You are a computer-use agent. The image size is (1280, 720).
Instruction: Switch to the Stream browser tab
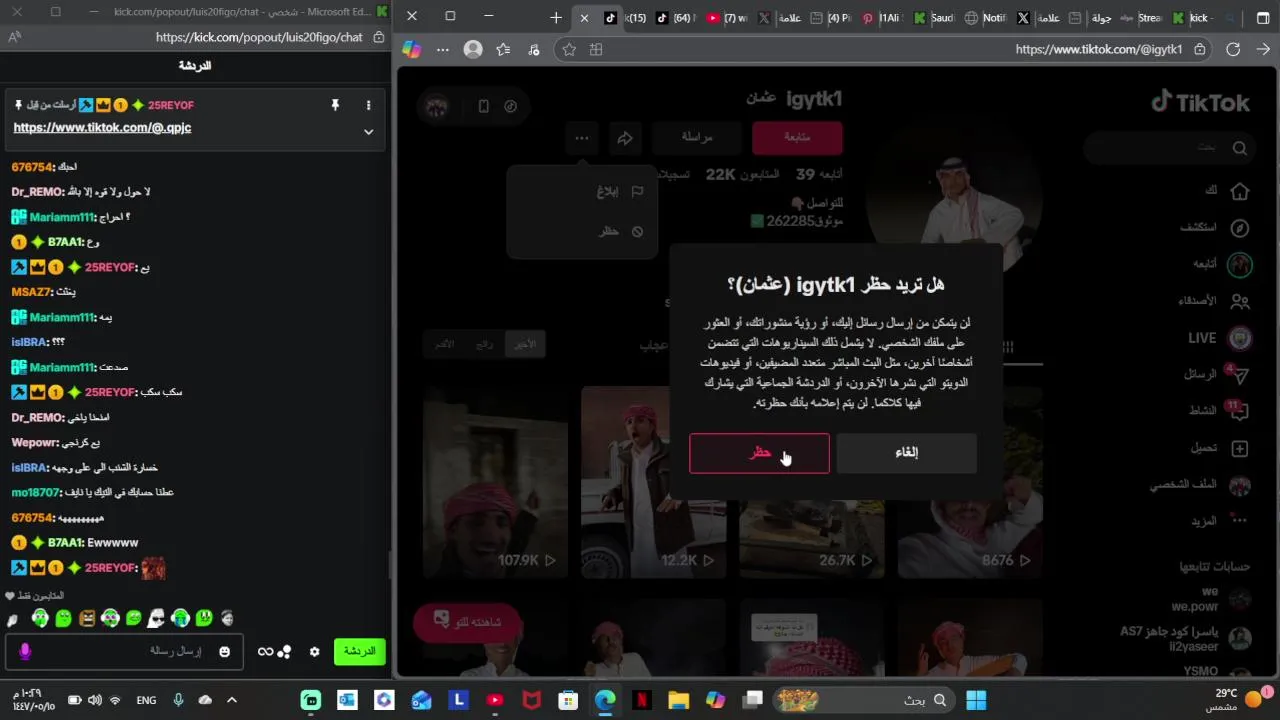coord(1142,18)
